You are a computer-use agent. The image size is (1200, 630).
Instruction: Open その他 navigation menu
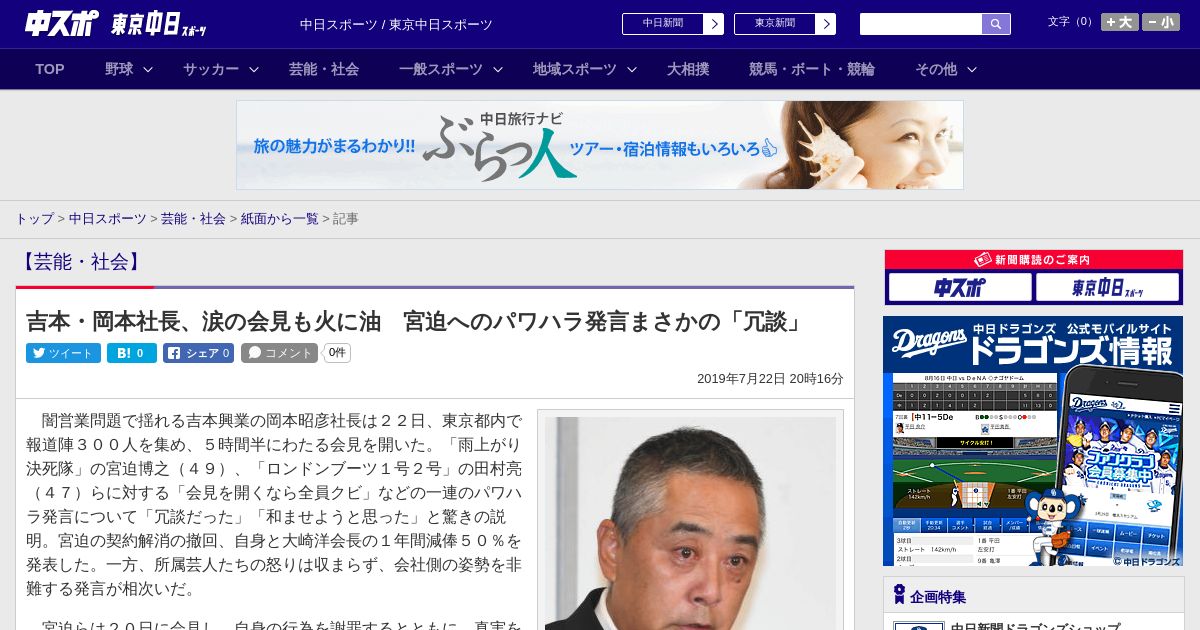point(936,69)
